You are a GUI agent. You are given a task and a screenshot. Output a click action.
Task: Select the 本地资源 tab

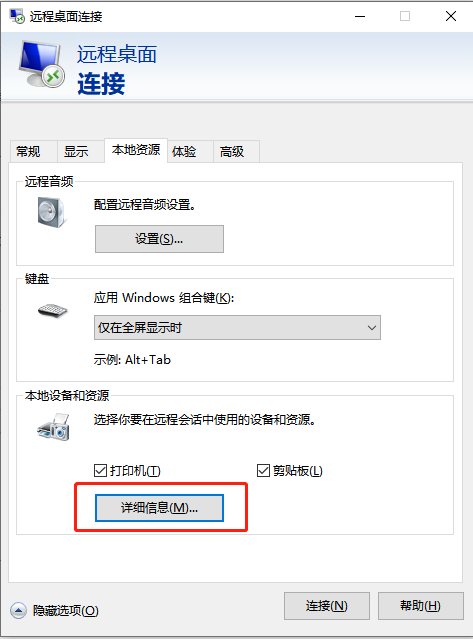[136, 150]
